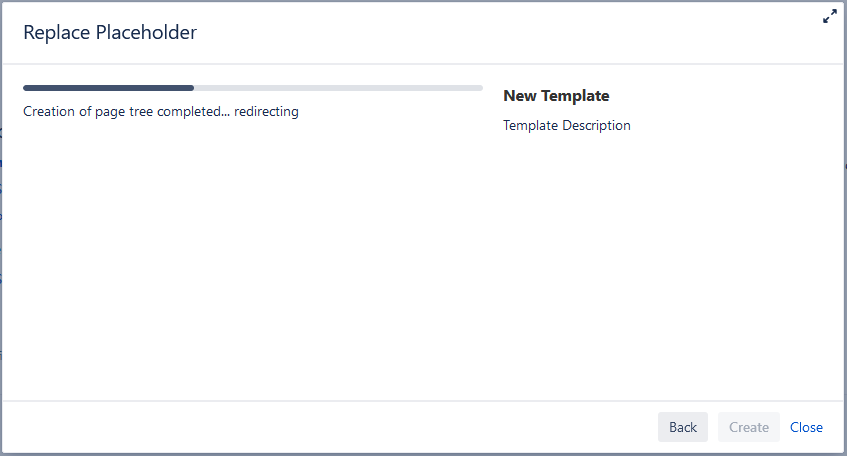Click the light unfilled part of the progress bar
The width and height of the screenshot is (847, 456).
338,88
